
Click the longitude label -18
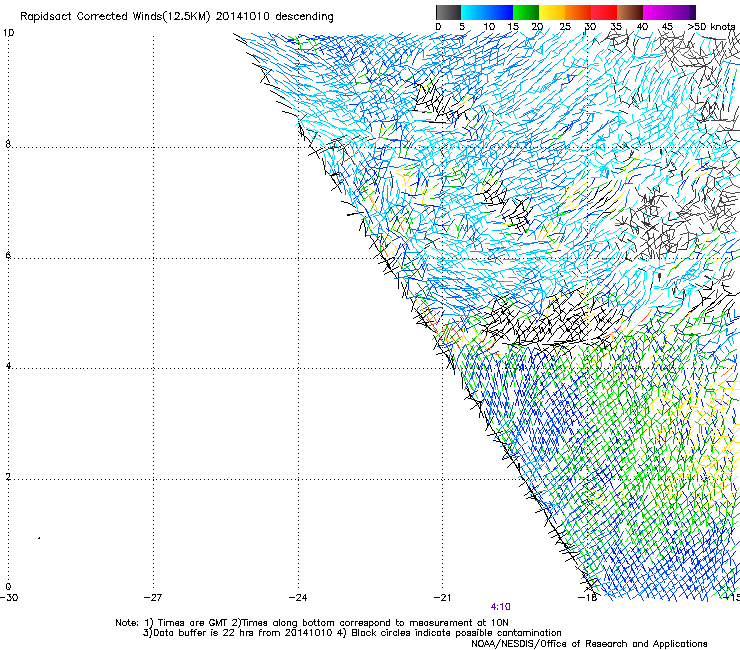[587, 598]
